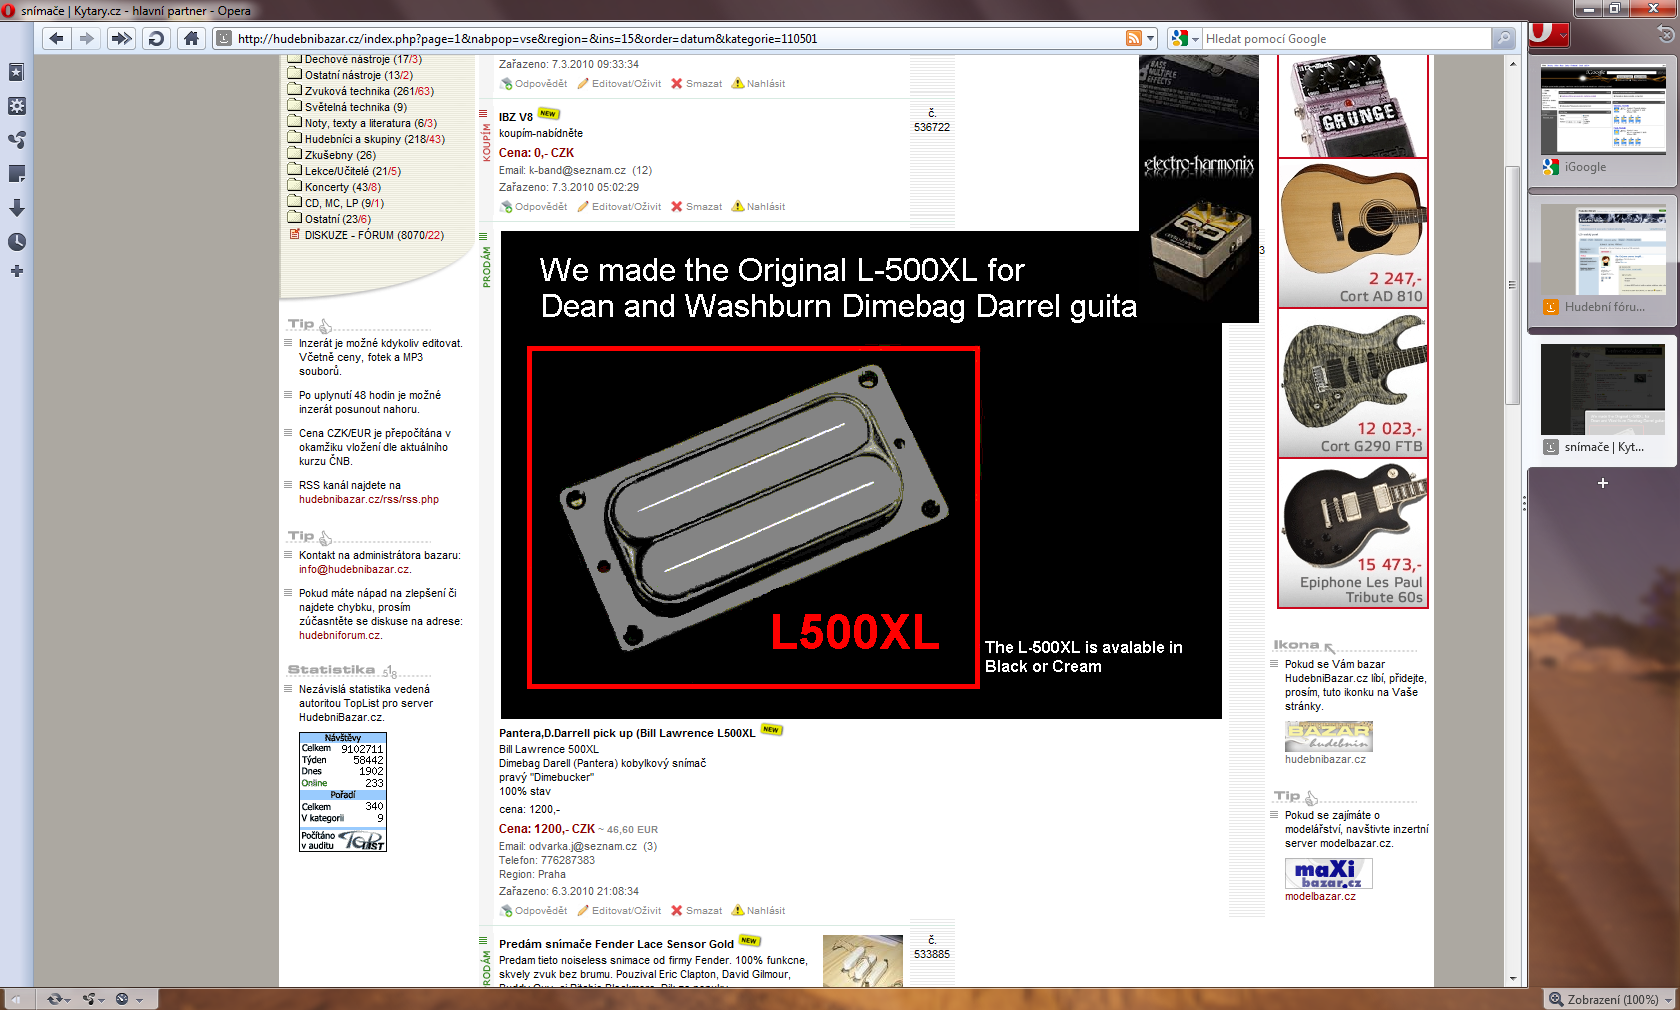The width and height of the screenshot is (1680, 1010).
Task: Open the Cort AD 810 guitar ad
Action: pos(1352,233)
